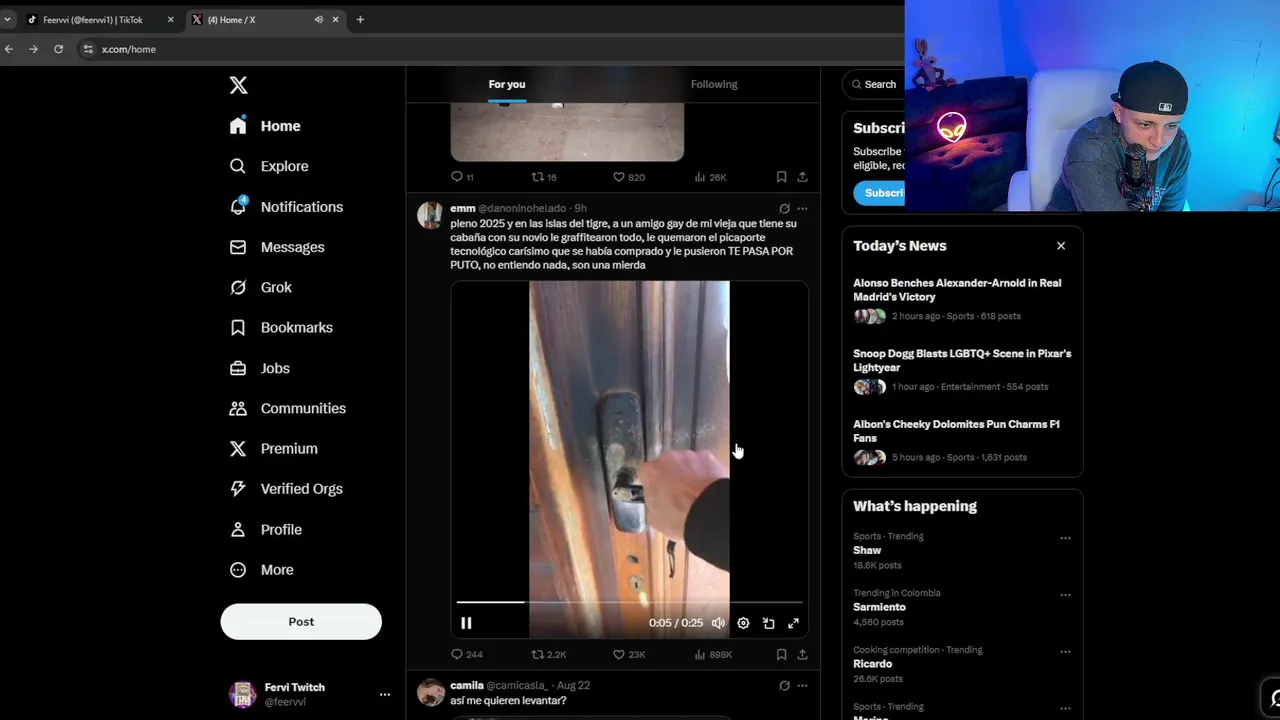Reply to emm's tweet with 244 replies

pyautogui.click(x=466, y=654)
